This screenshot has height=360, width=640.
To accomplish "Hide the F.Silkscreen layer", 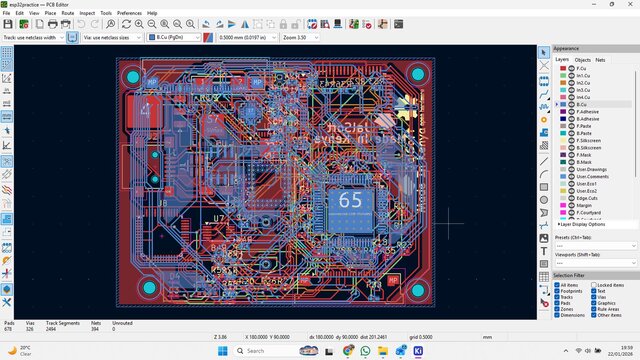I will [x=571, y=140].
